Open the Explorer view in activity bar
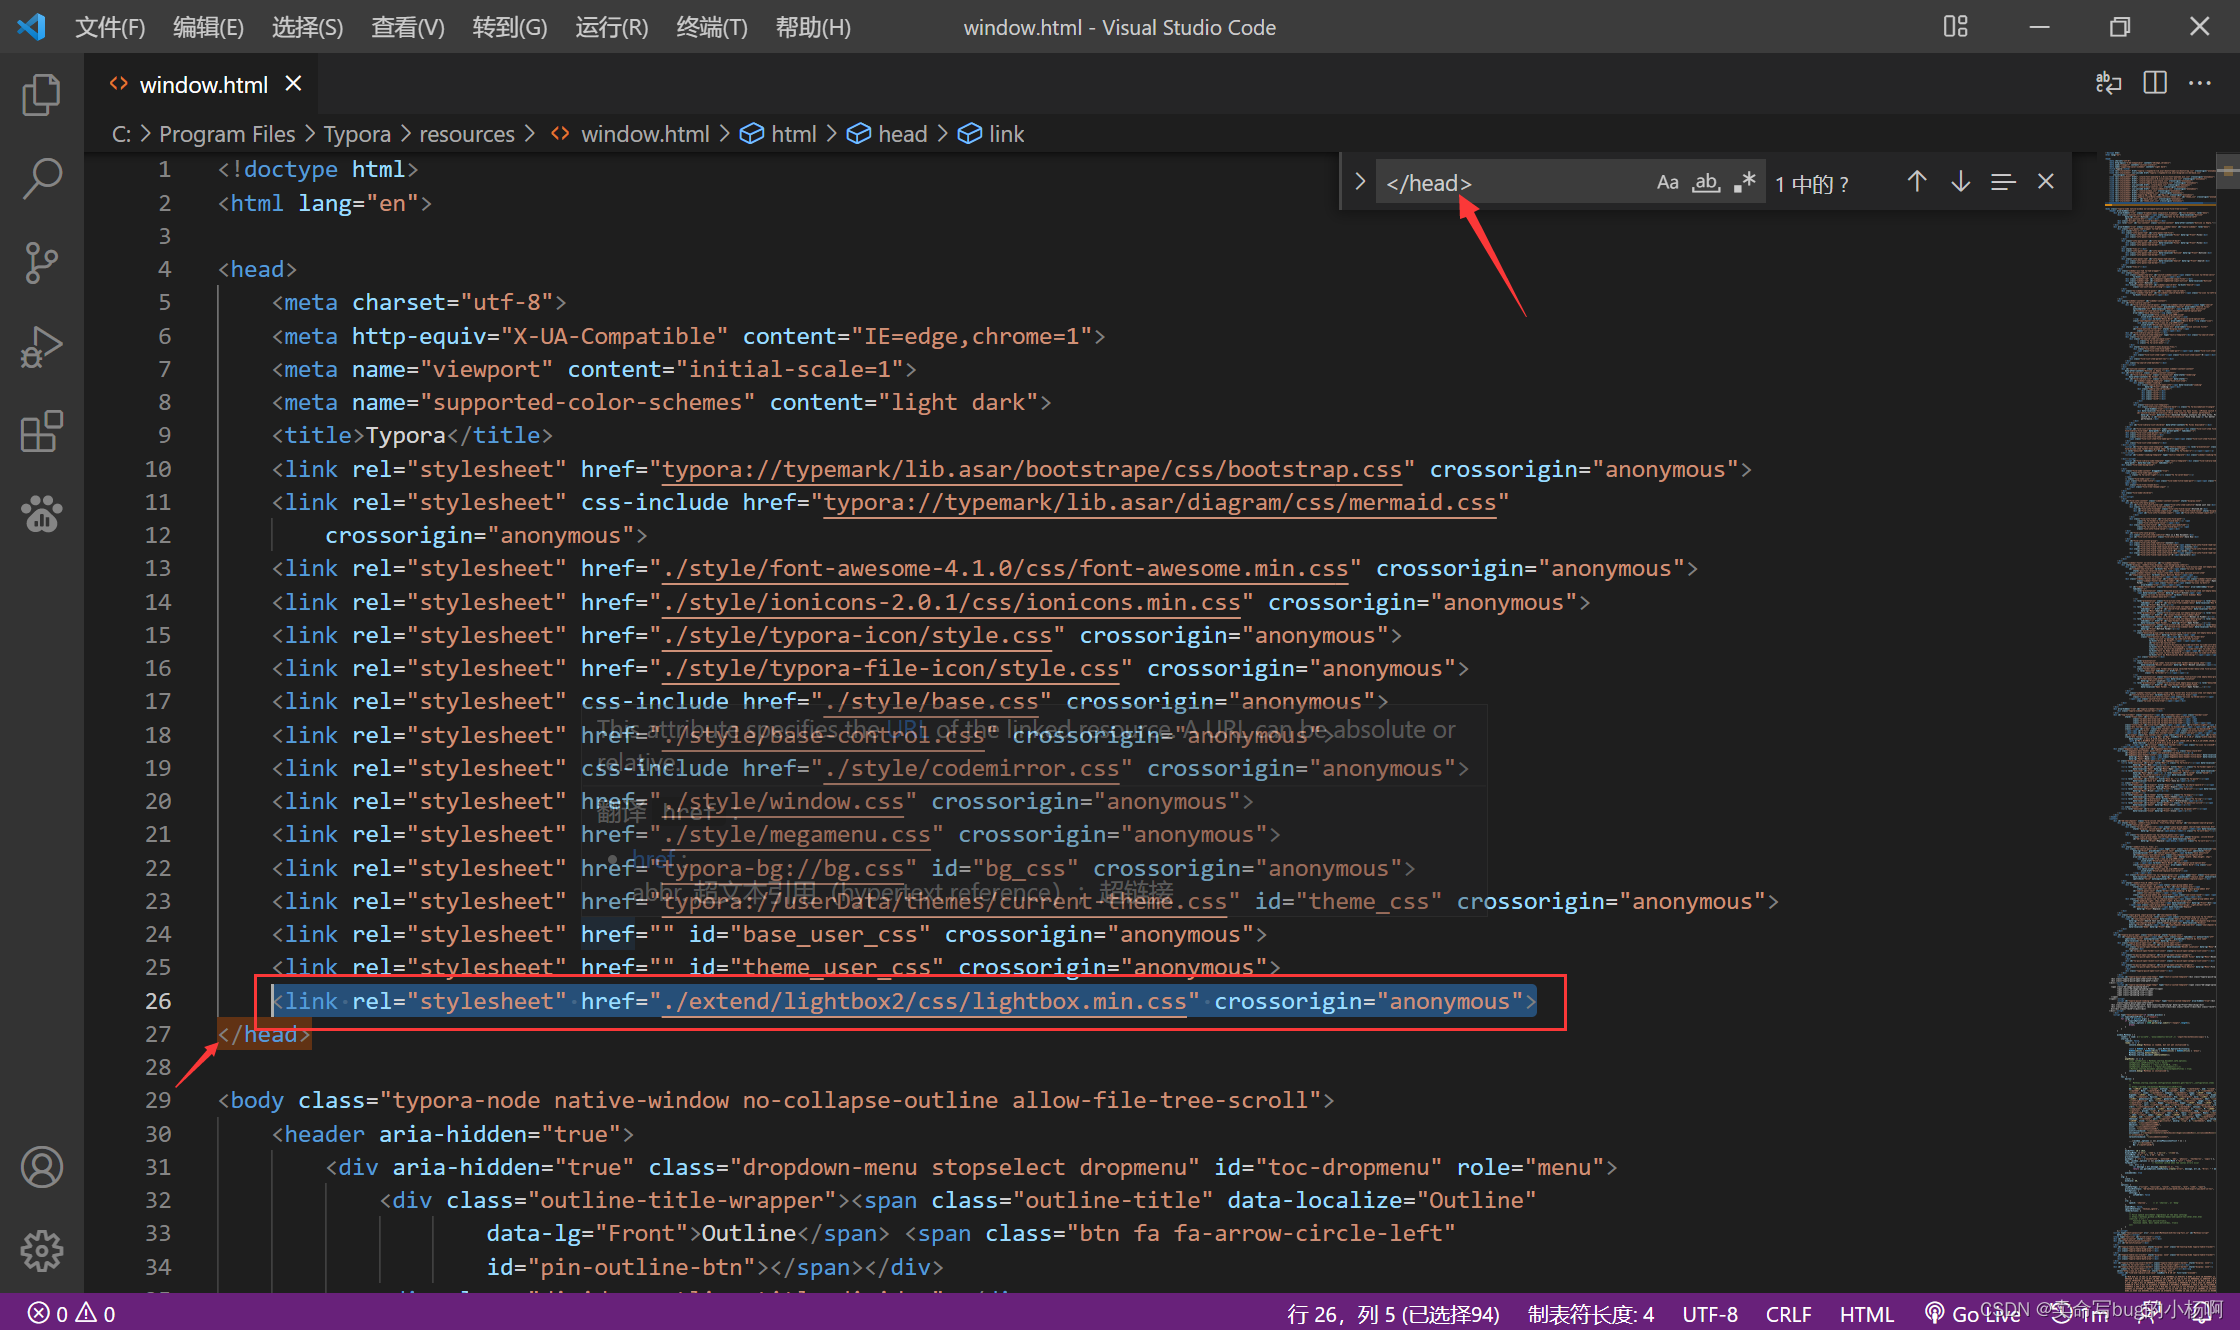Viewport: 2240px width, 1330px height. tap(41, 95)
